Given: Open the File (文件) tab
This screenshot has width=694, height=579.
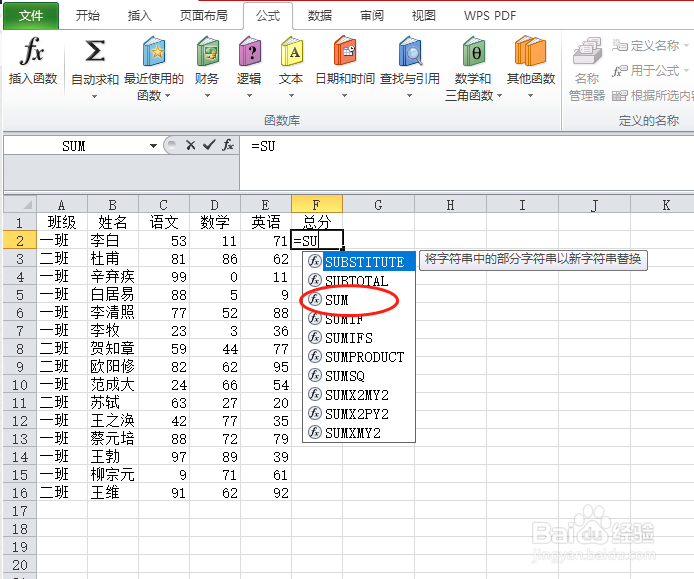Looking at the screenshot, I should [31, 15].
